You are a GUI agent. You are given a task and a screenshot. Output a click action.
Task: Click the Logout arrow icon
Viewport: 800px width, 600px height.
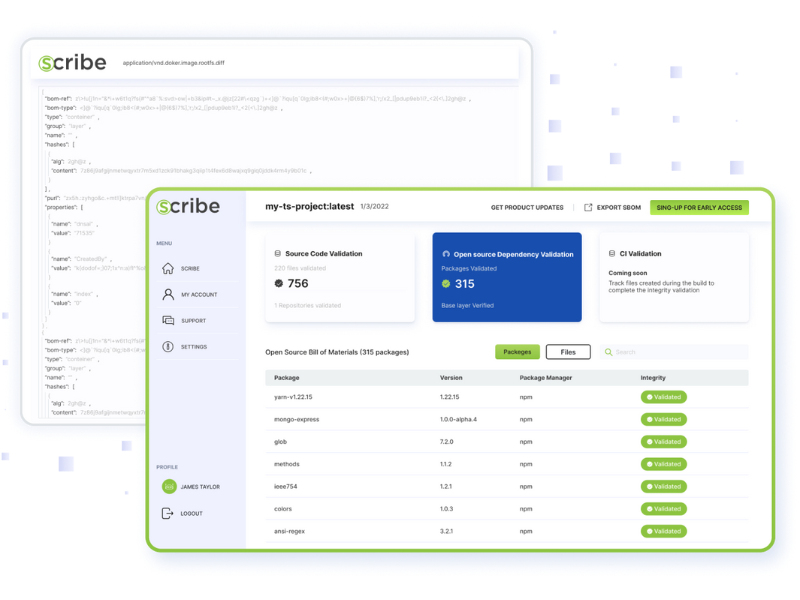pos(167,513)
